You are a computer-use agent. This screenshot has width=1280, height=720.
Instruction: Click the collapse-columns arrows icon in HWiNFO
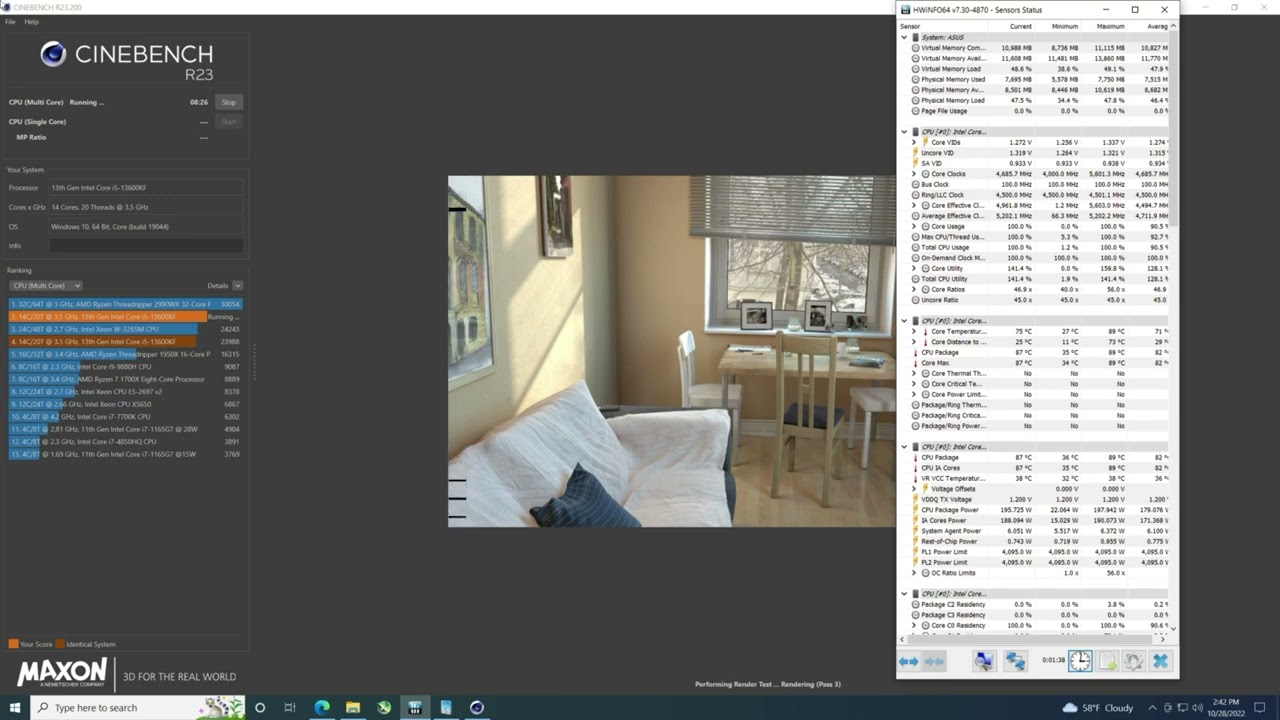pos(934,661)
